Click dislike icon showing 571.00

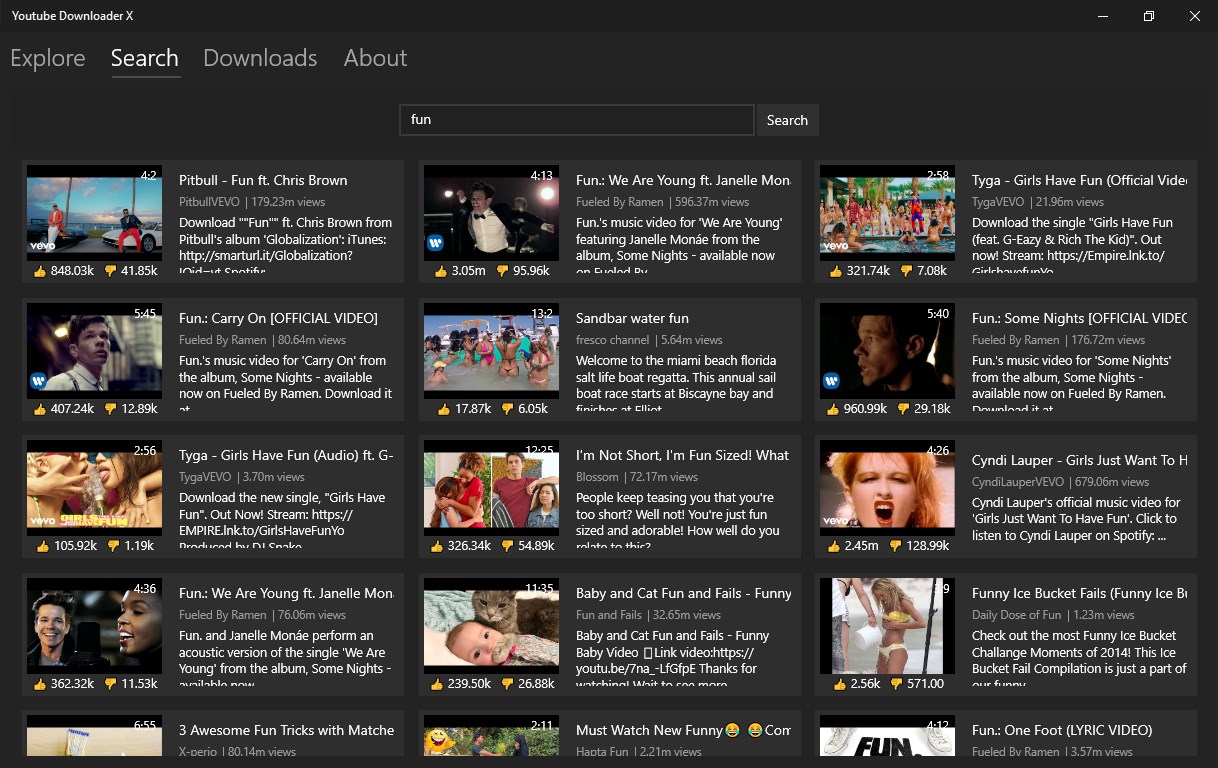point(897,684)
